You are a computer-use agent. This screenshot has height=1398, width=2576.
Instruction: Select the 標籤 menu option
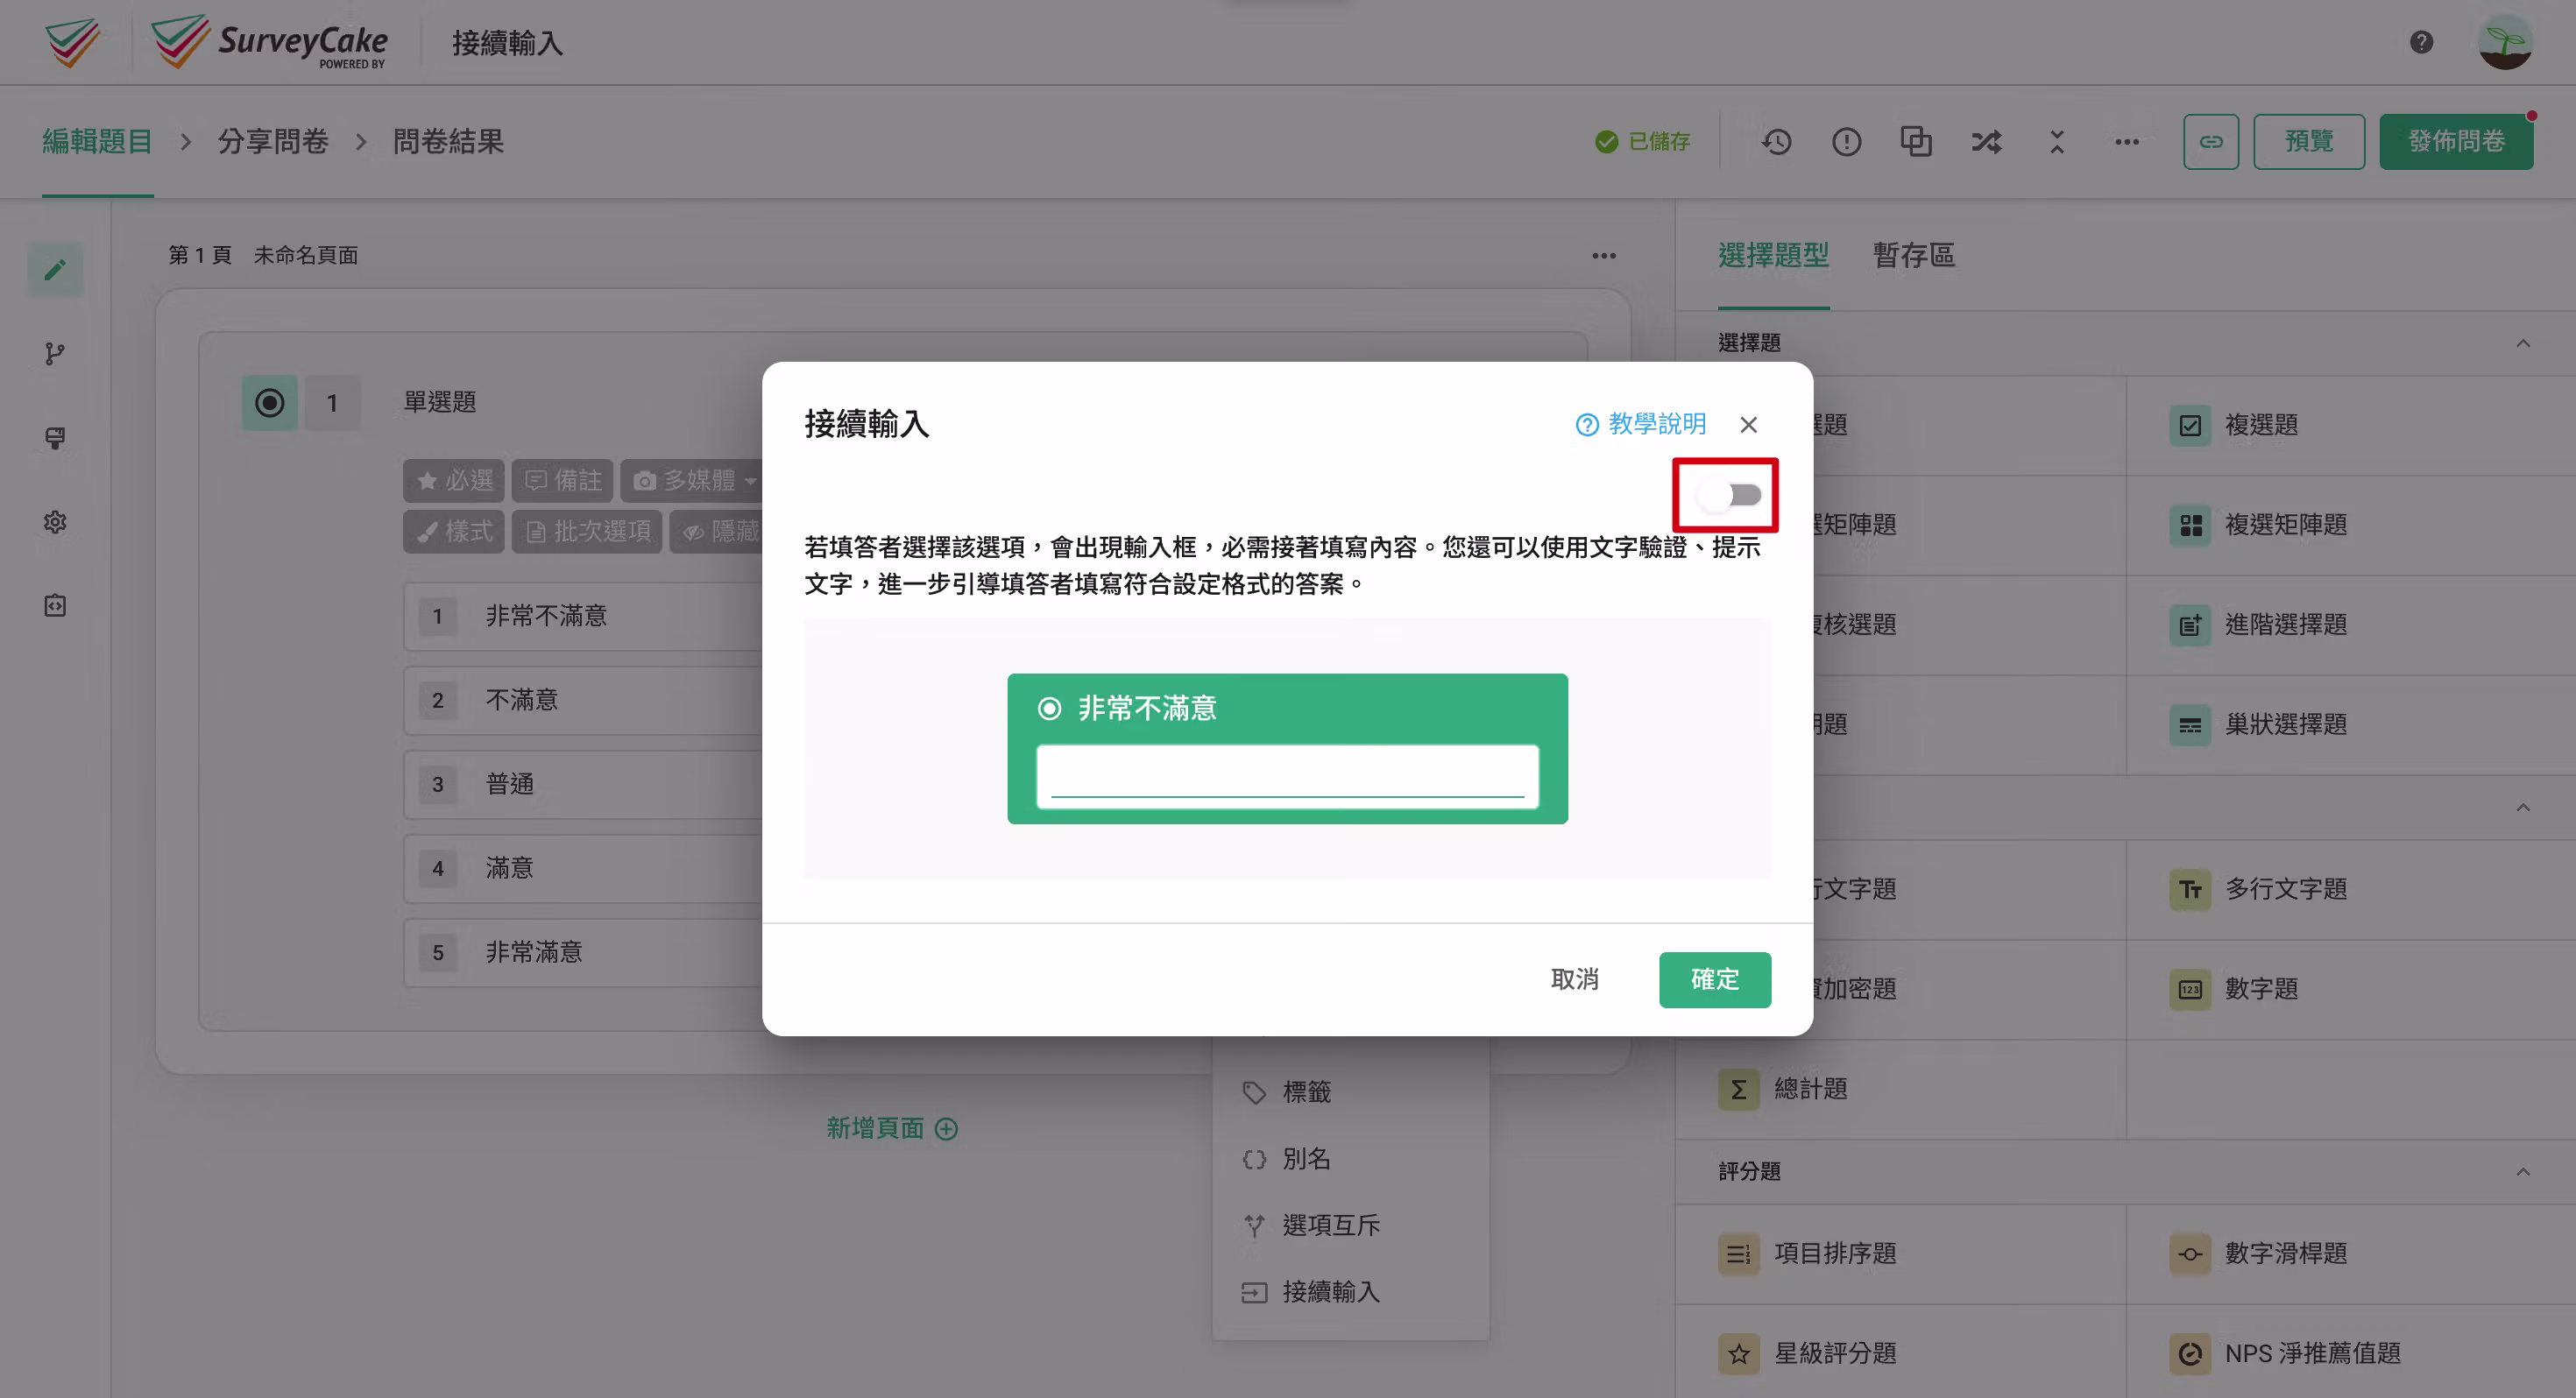[x=1350, y=1092]
